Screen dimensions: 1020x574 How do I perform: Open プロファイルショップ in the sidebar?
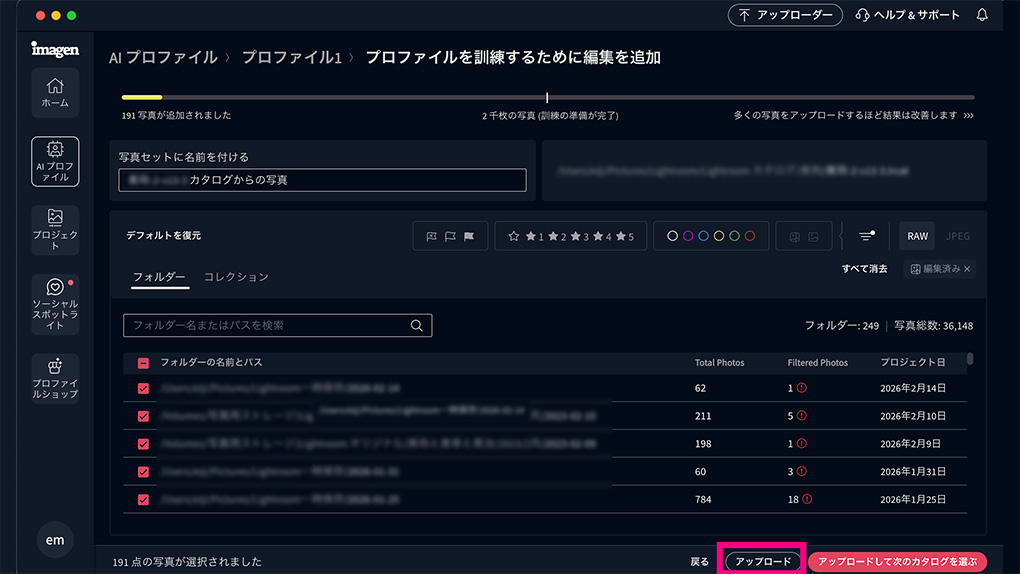(x=55, y=377)
